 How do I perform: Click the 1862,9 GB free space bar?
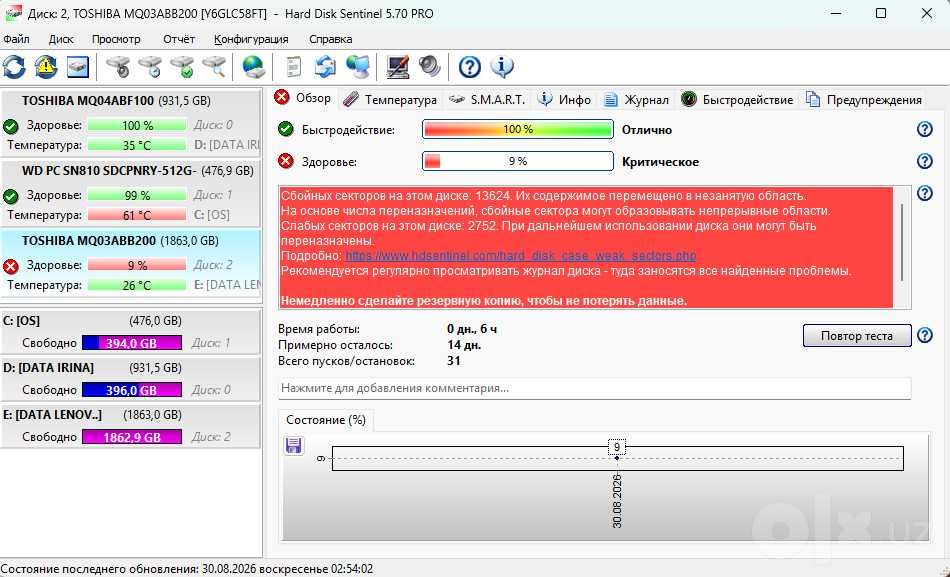click(132, 437)
